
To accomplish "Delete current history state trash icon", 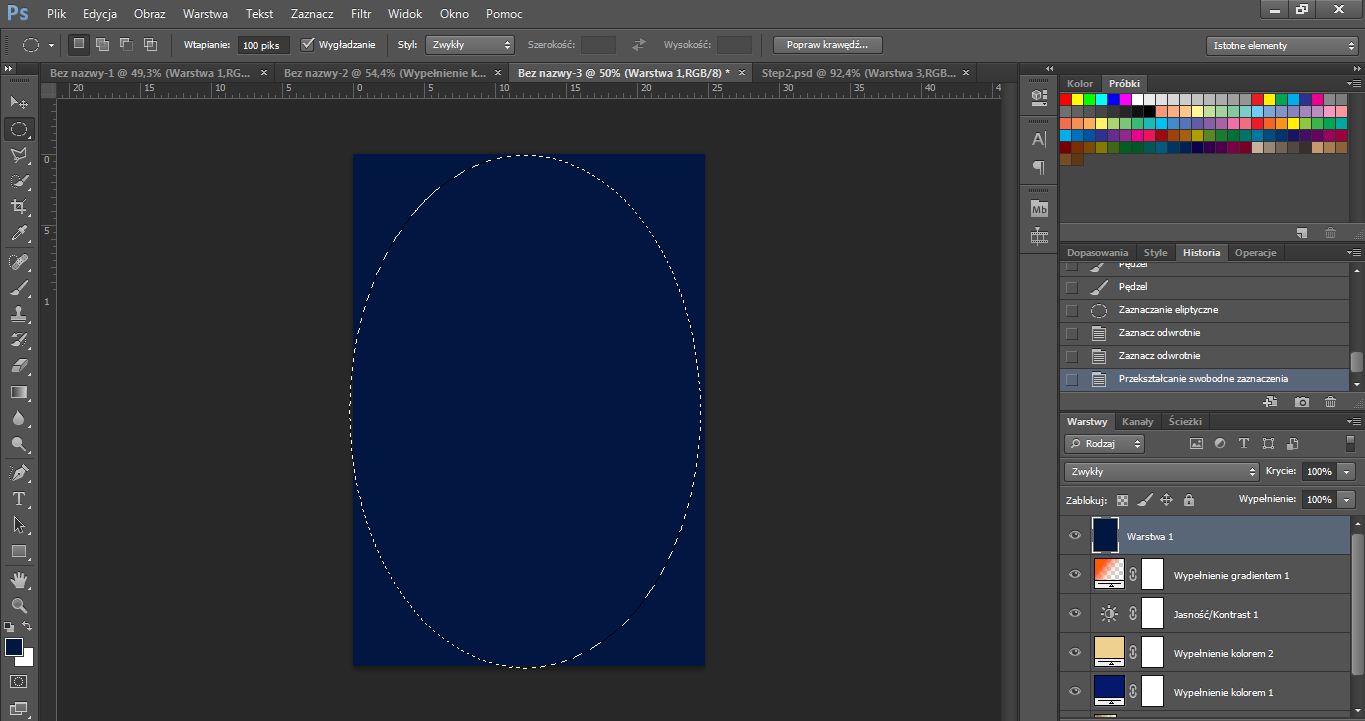I will [x=1330, y=401].
